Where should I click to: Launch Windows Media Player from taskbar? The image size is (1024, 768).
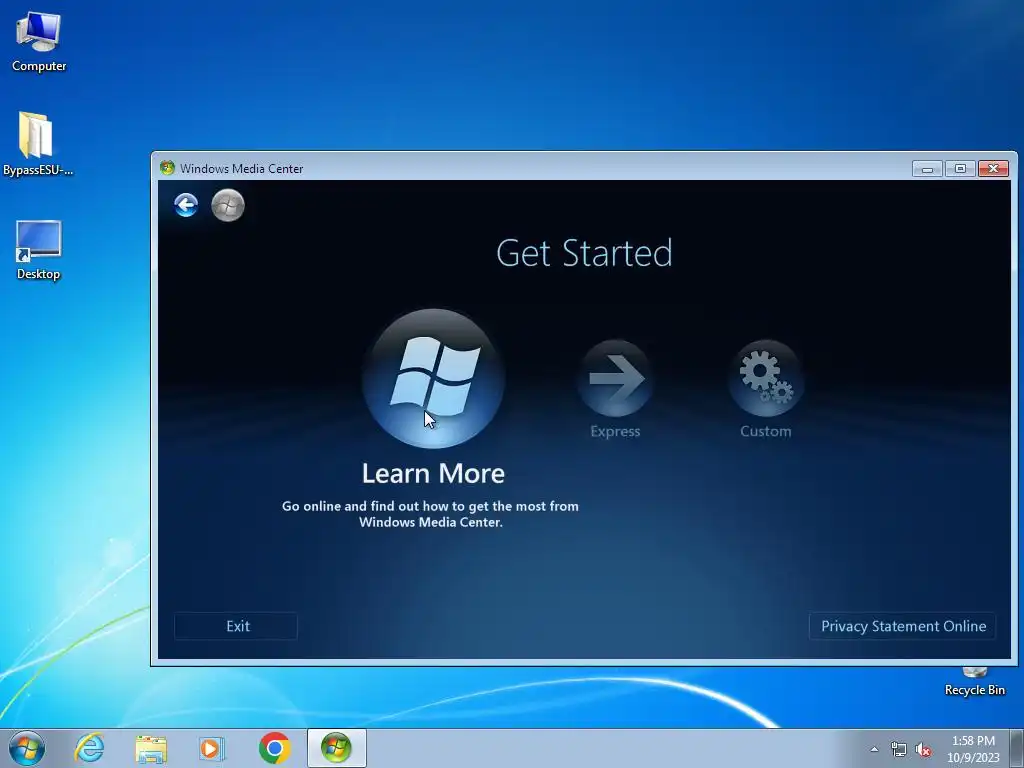pos(212,748)
